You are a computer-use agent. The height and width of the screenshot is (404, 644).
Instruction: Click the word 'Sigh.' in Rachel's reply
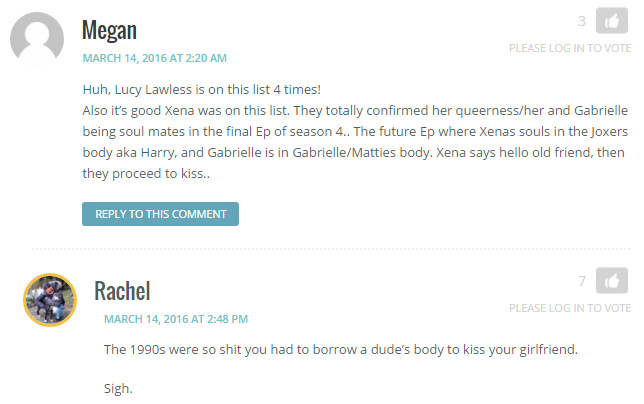pos(118,388)
